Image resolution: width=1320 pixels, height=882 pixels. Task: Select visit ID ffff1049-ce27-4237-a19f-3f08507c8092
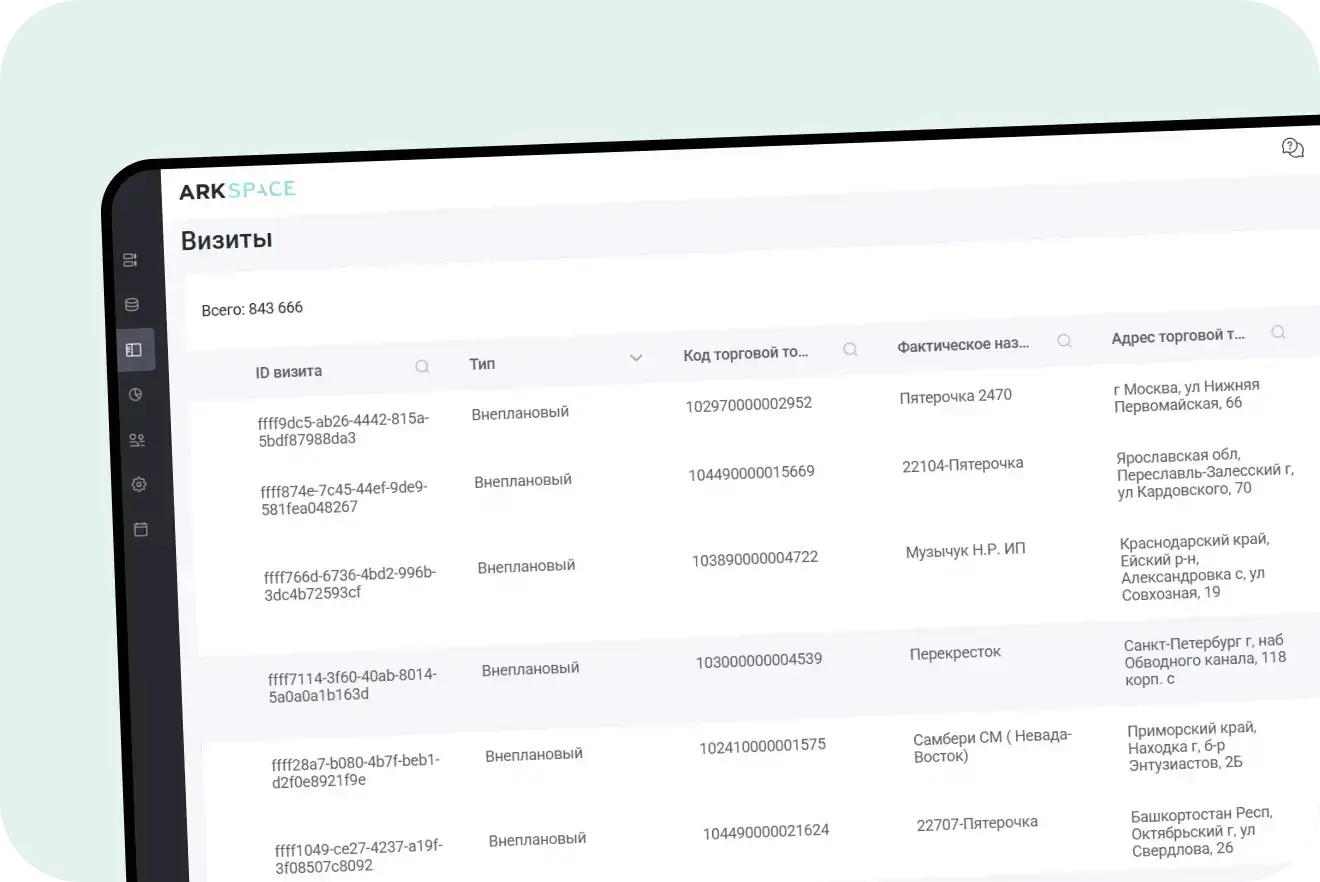point(359,856)
